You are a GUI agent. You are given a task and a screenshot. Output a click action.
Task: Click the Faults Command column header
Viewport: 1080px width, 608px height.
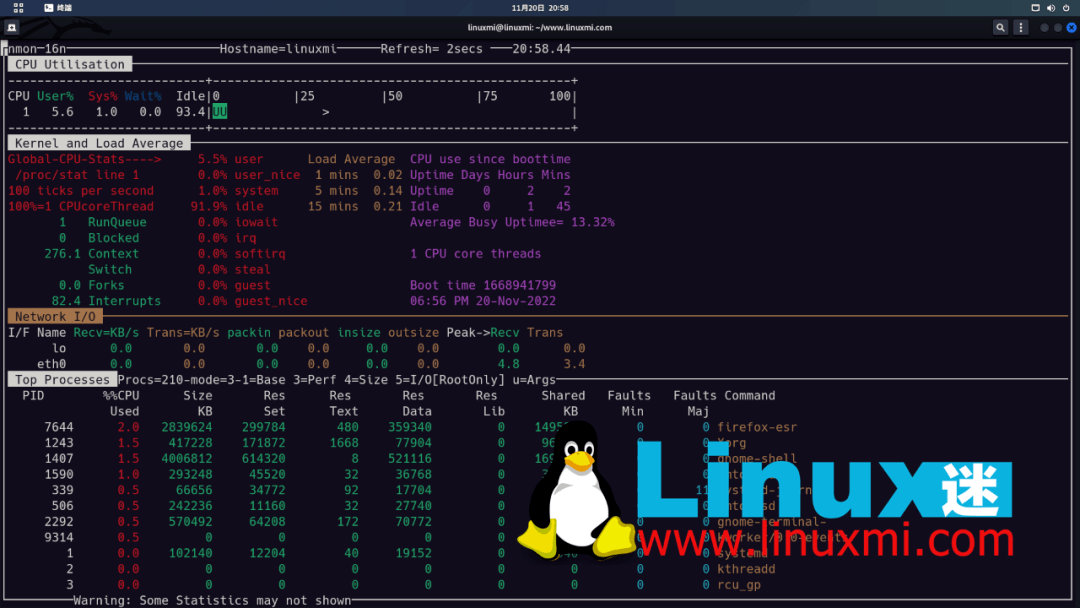(724, 396)
